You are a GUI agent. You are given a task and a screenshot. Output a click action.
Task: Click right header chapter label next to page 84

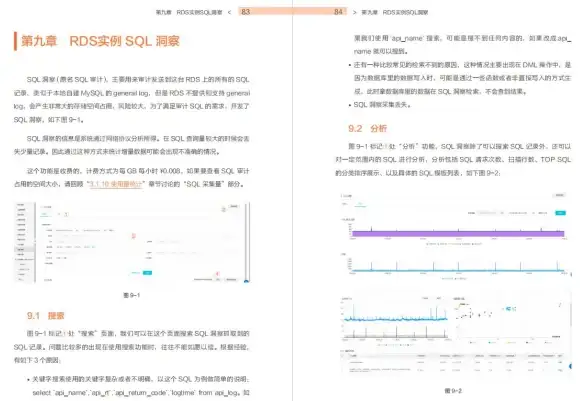point(394,12)
